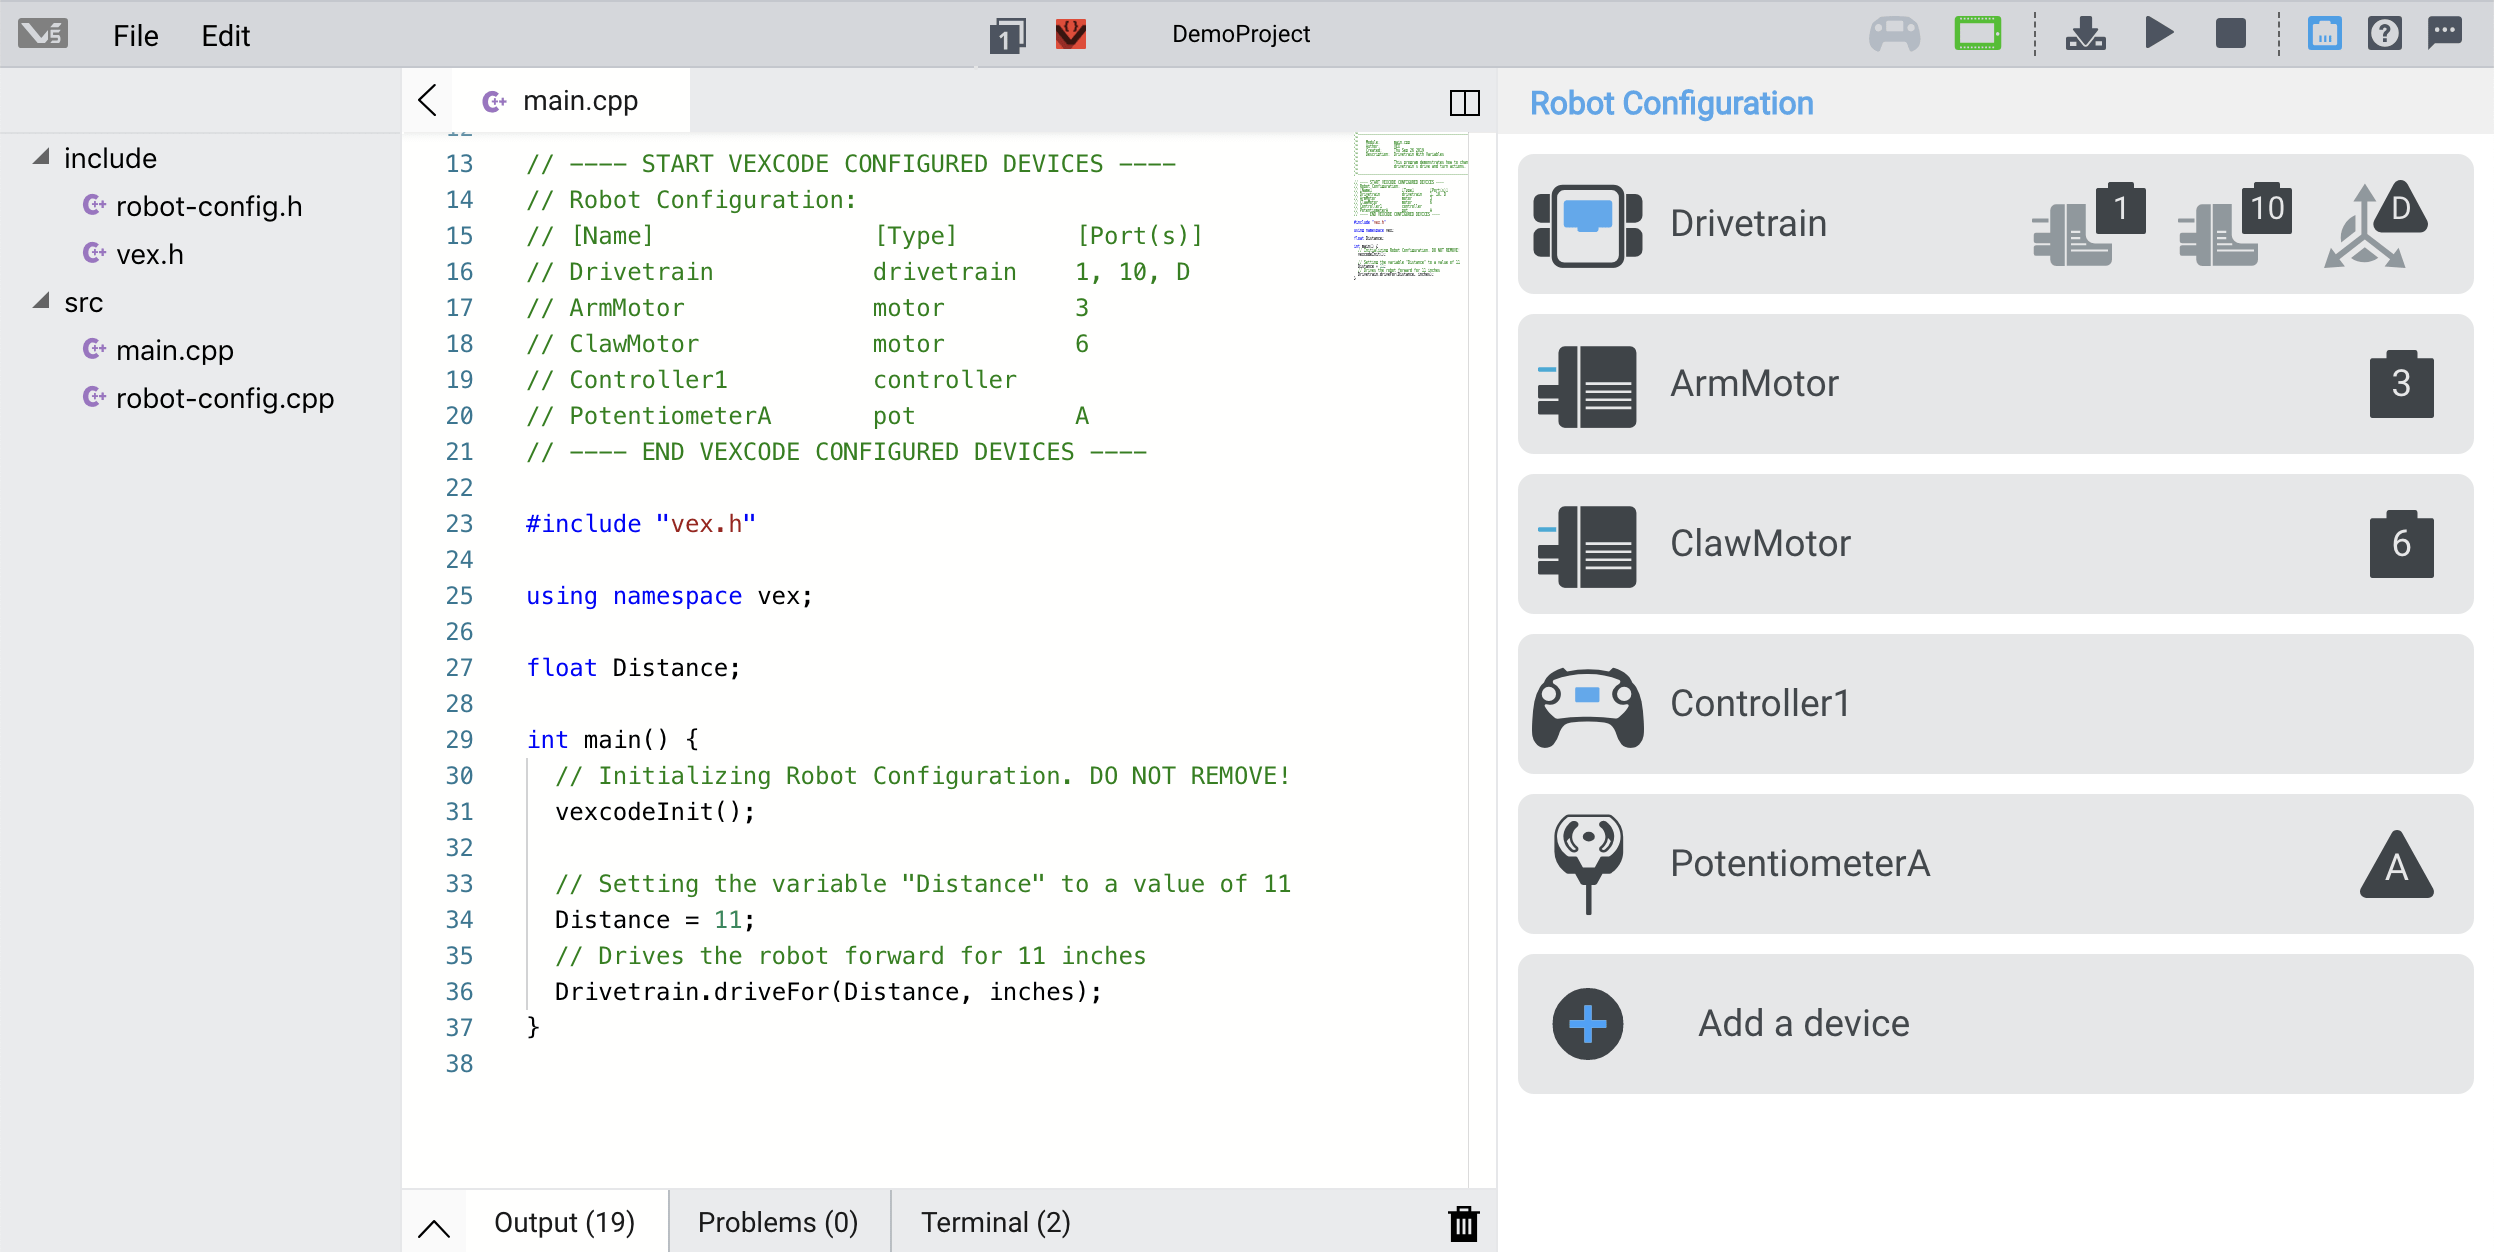Screen dimensions: 2494x1252
Task: Stop the running program
Action: pos(2230,34)
